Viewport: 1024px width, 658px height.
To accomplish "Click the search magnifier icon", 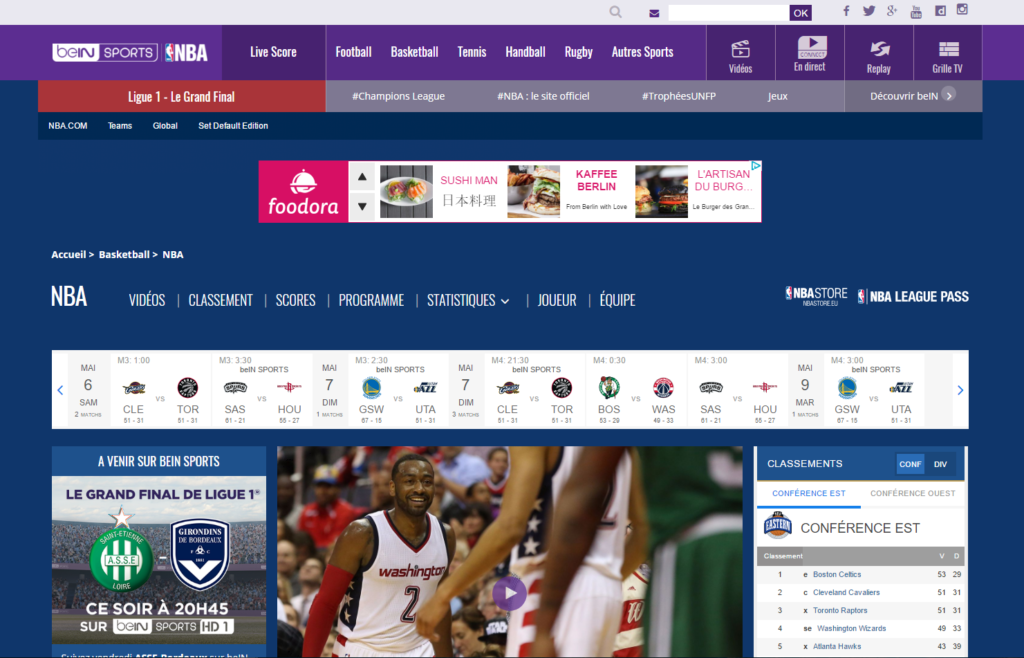I will [x=614, y=11].
